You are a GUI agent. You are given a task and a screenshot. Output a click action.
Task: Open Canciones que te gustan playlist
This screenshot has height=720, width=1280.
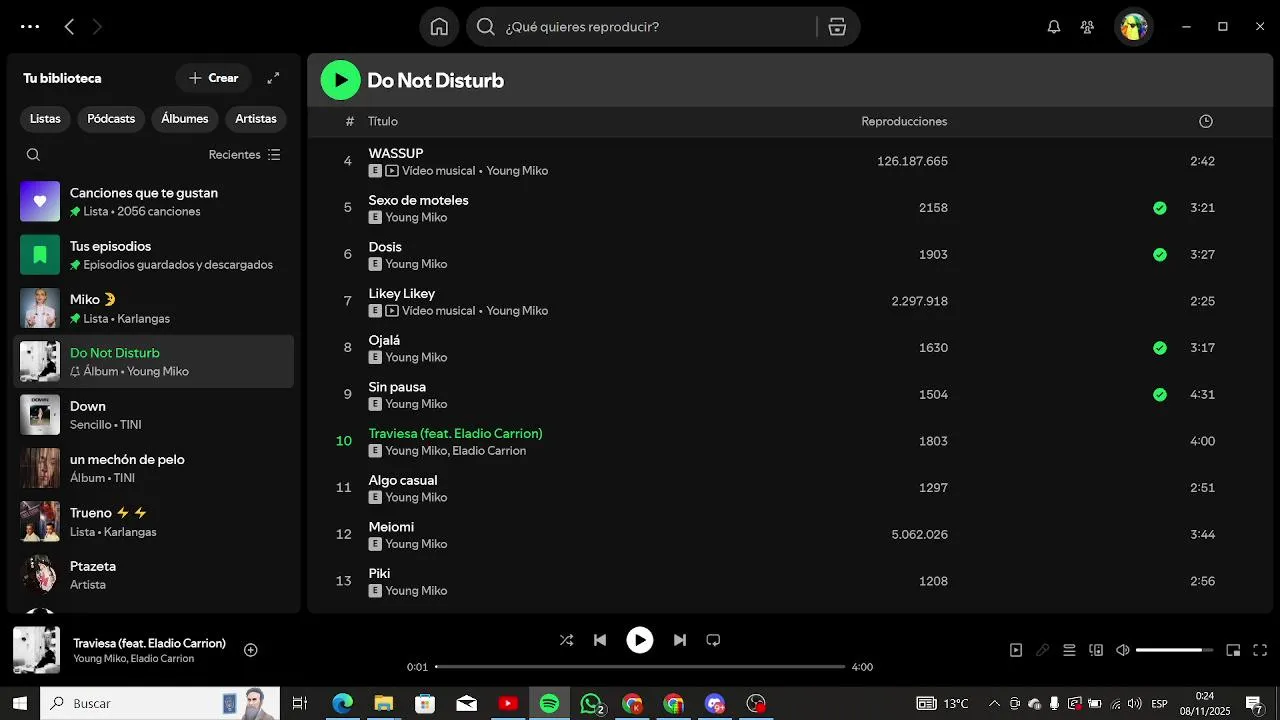click(154, 202)
